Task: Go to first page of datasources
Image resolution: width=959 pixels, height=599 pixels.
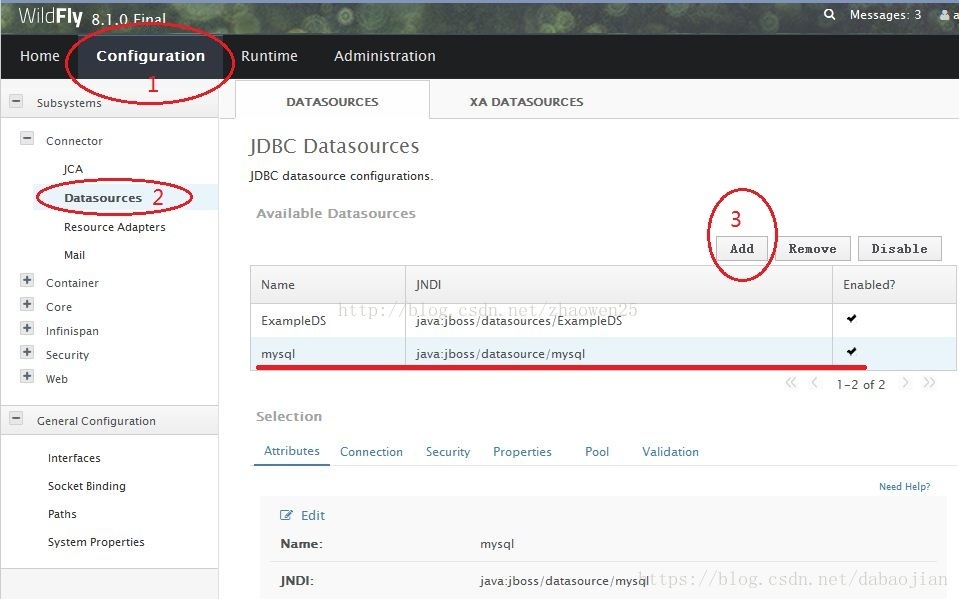Action: 791,383
